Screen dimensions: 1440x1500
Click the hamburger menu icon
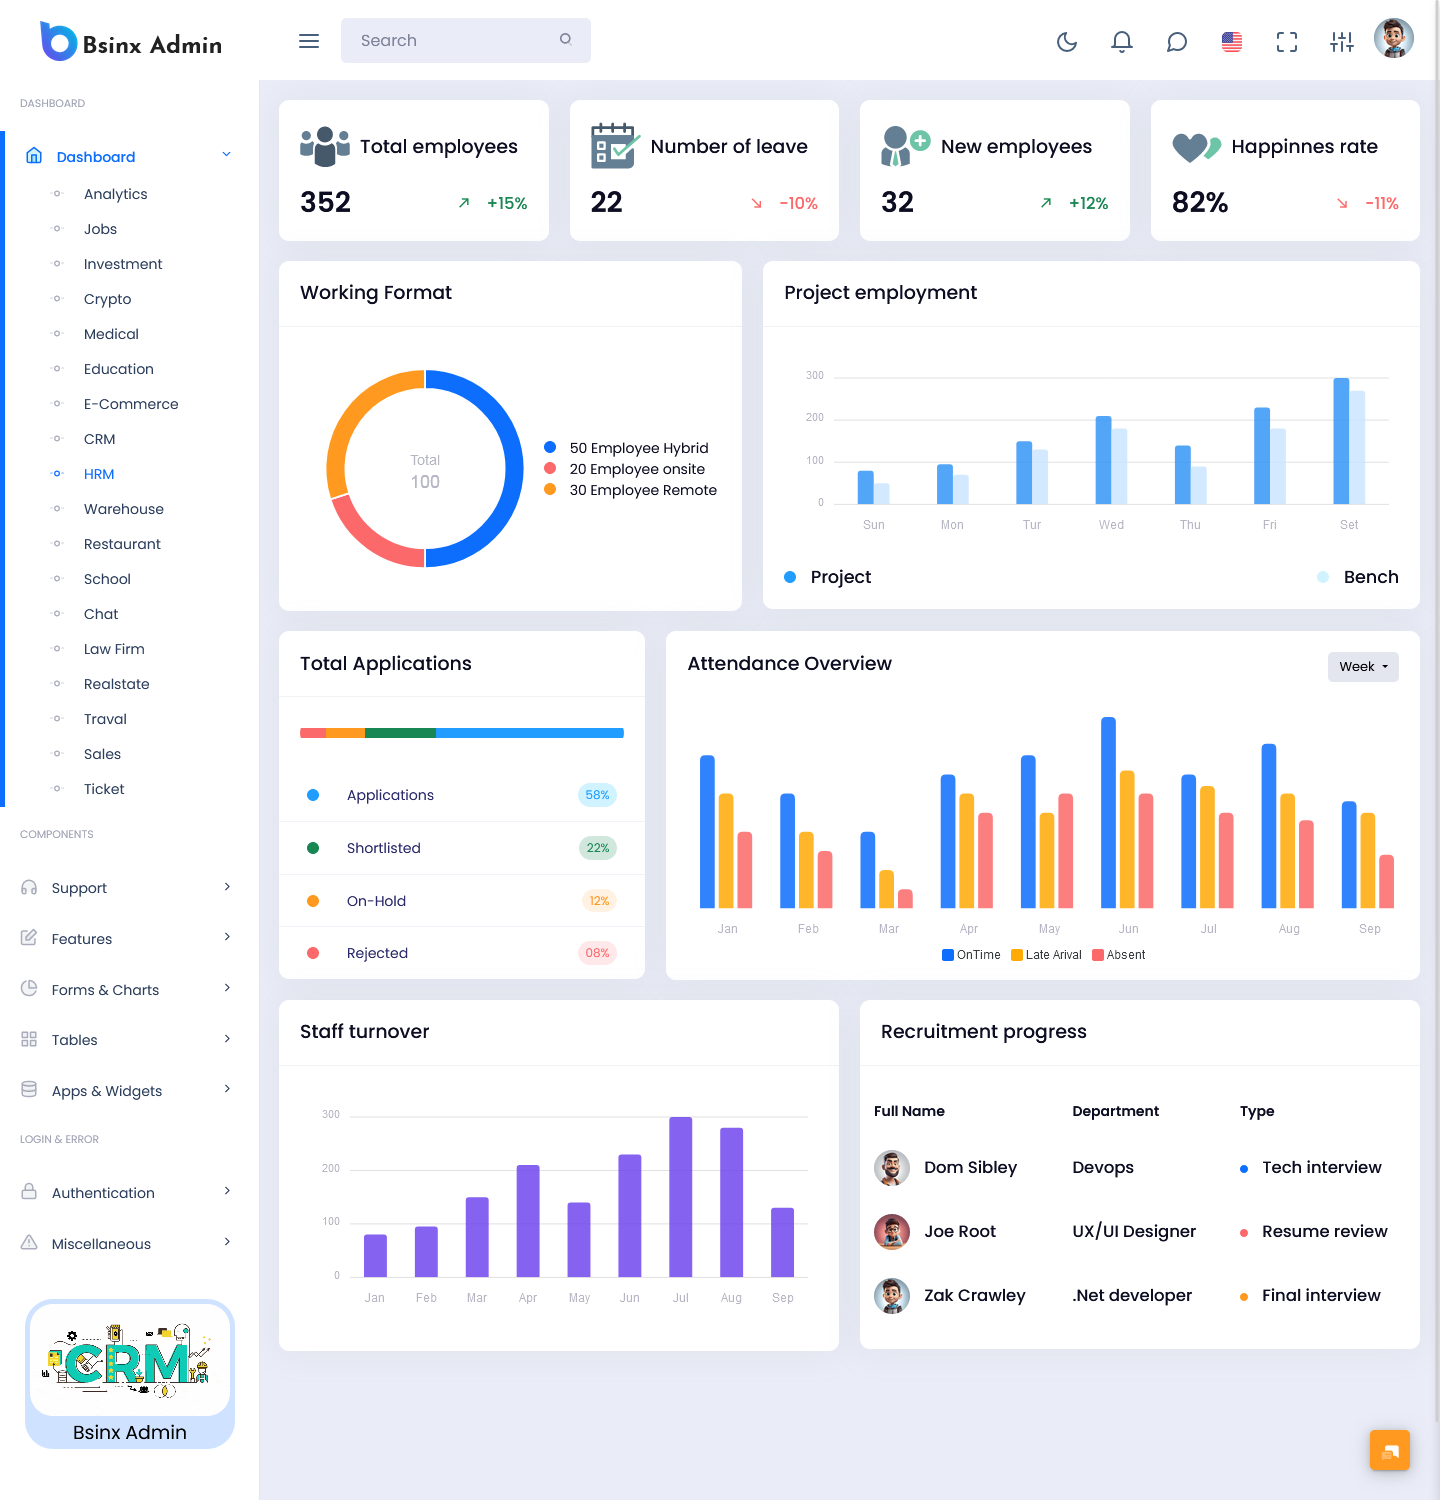[309, 41]
